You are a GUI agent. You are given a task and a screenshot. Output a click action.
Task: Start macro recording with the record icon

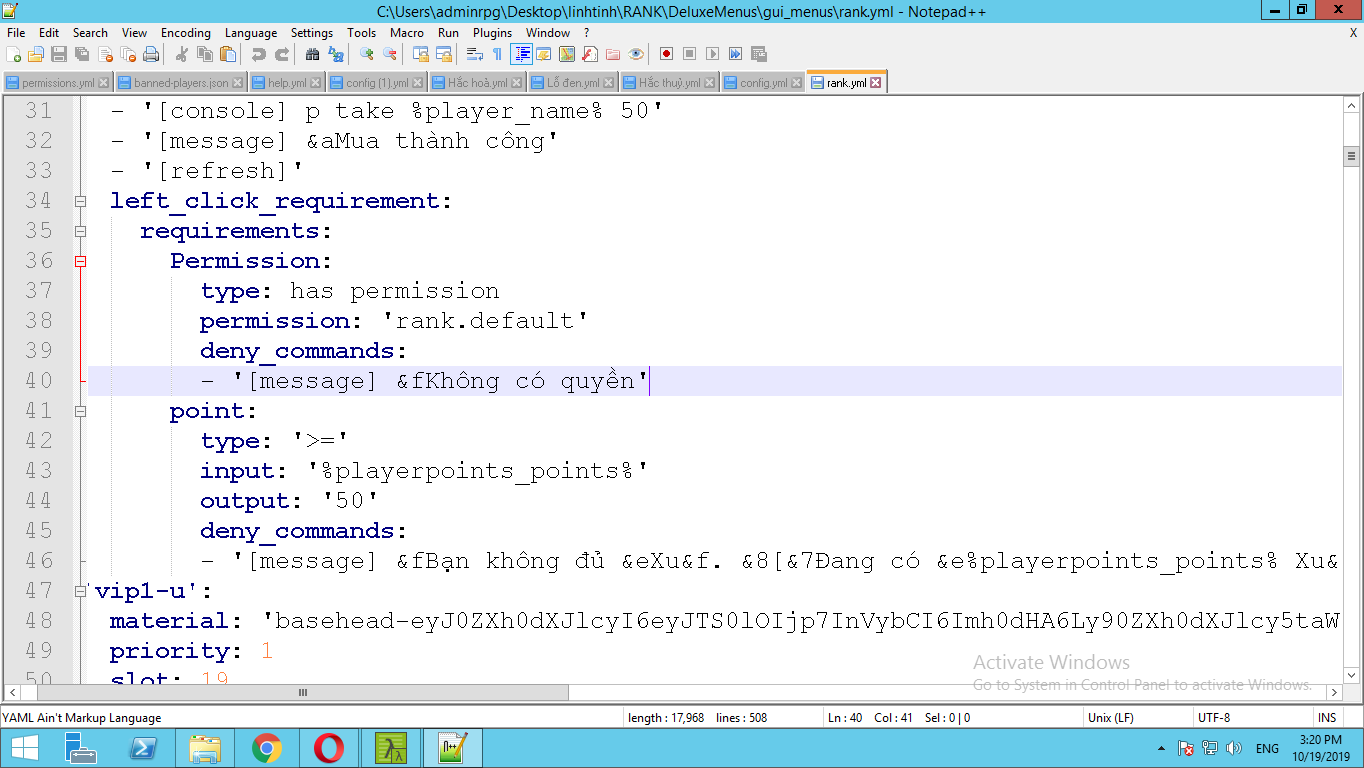666,54
